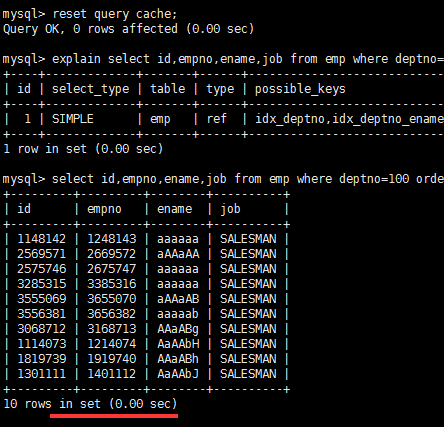Screen dimensions: 444x427
Task: Click empno value 3385316
Action: click(112, 284)
